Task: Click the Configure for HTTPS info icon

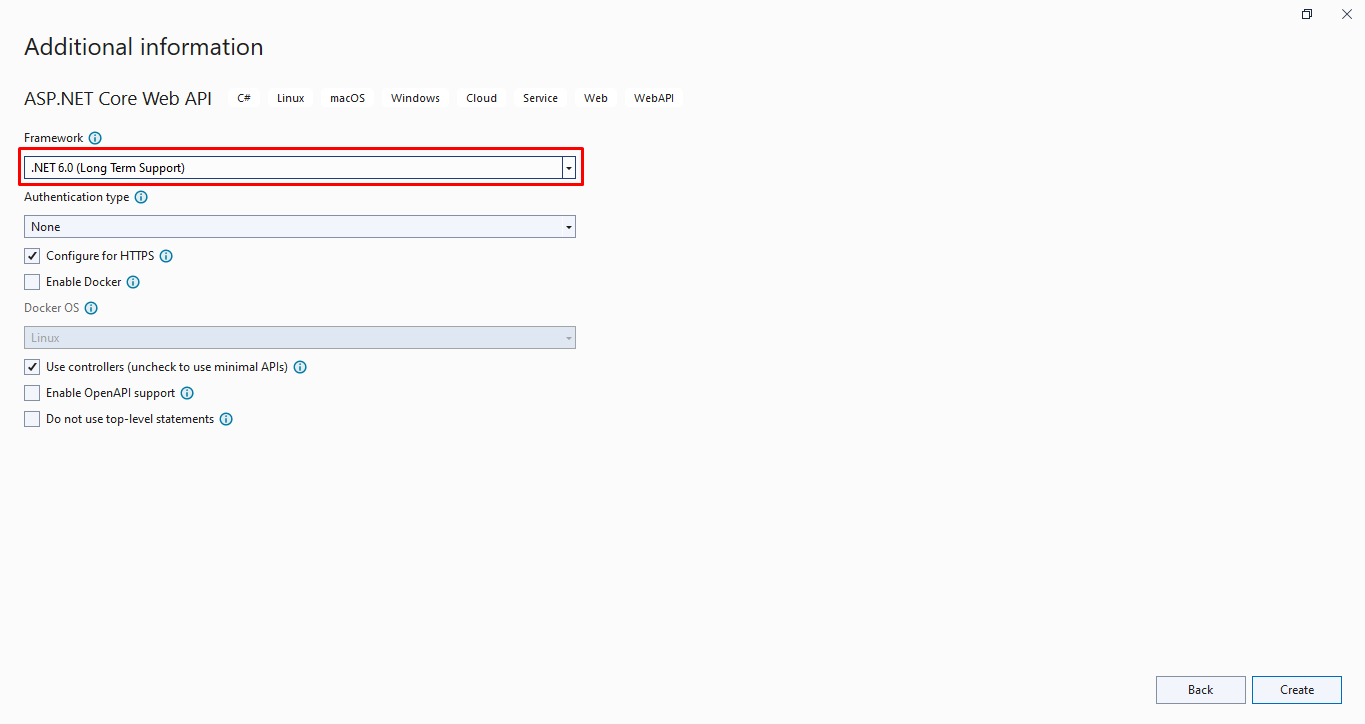Action: (166, 256)
